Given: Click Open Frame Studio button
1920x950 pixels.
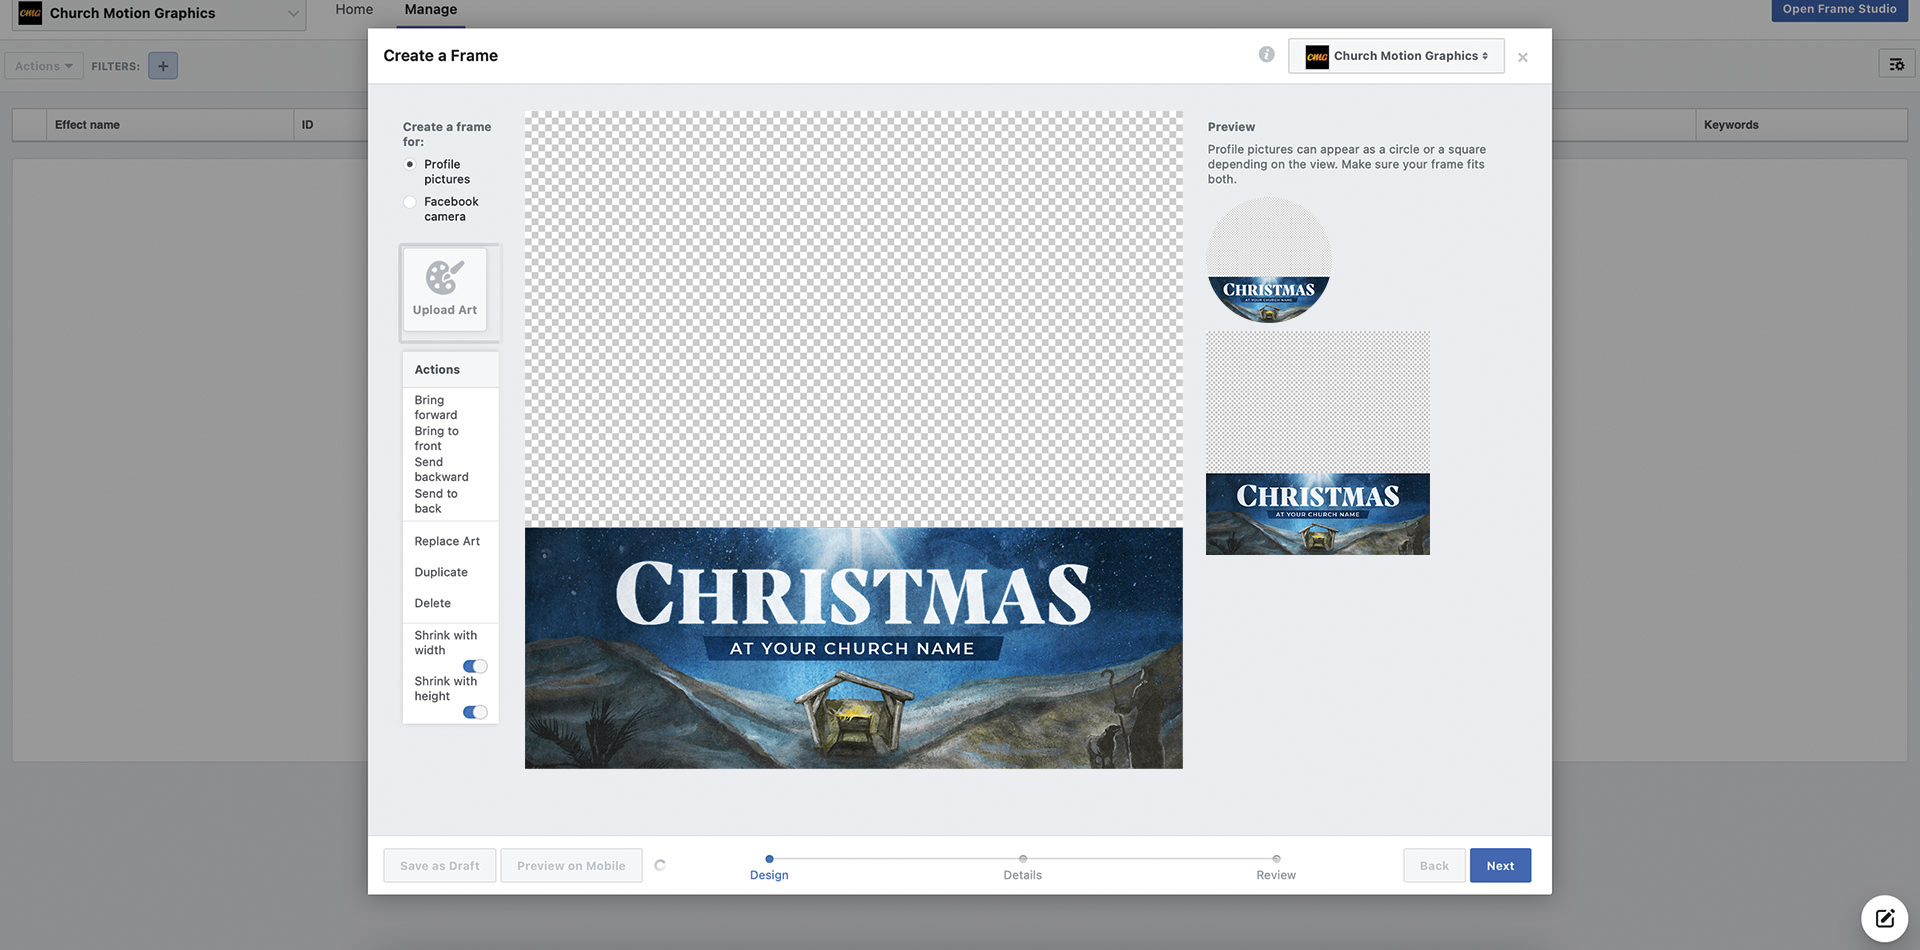Looking at the screenshot, I should (x=1839, y=10).
